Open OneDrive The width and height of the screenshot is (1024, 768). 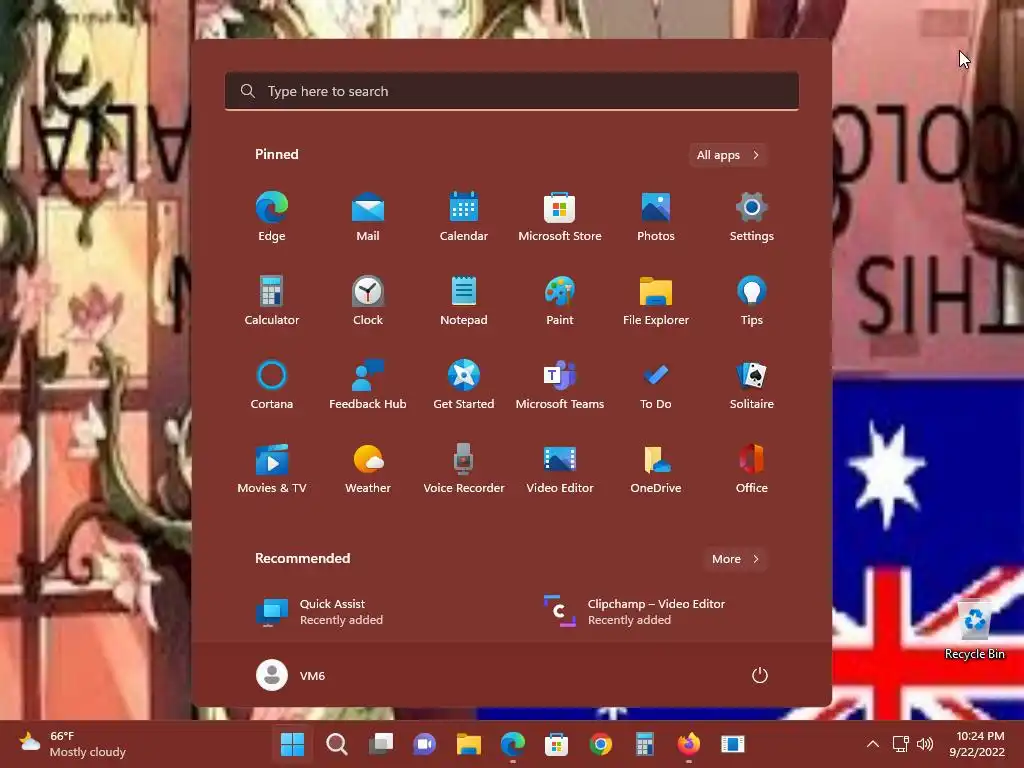pyautogui.click(x=656, y=469)
